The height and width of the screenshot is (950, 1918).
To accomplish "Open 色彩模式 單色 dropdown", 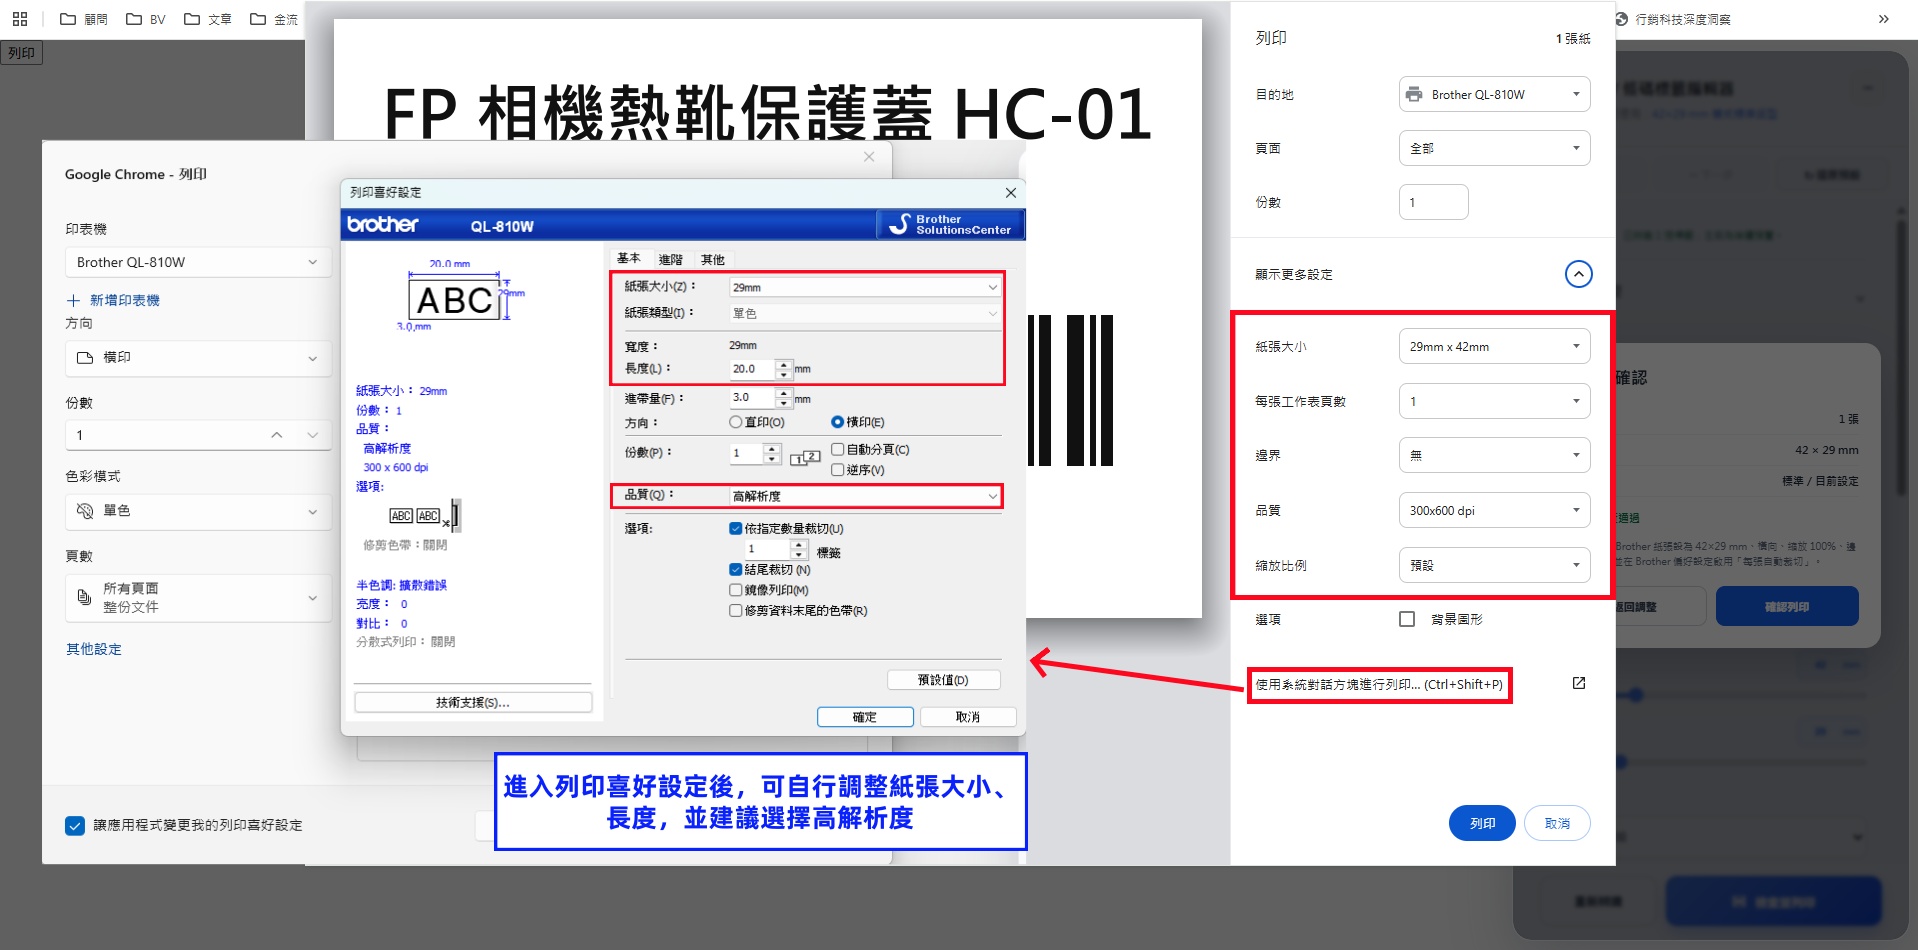I will click(198, 511).
